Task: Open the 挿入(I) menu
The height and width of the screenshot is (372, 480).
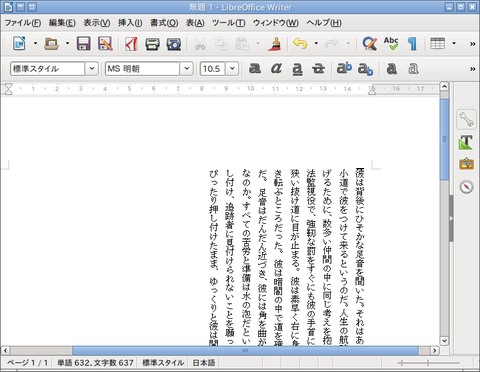Action: [130, 23]
